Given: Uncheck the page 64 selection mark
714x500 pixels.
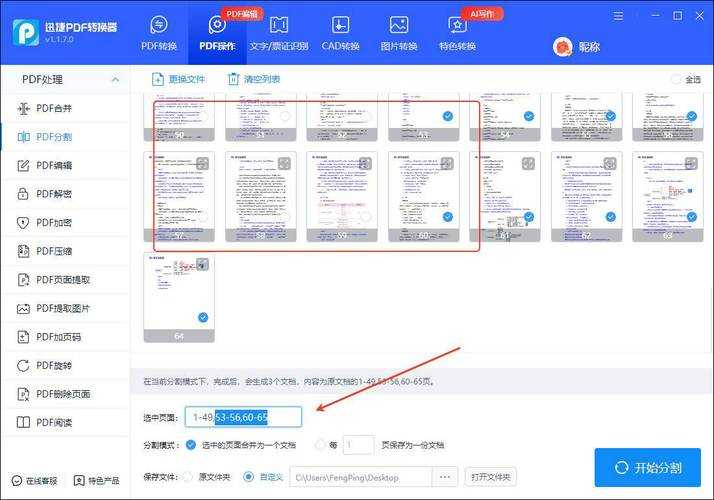Looking at the screenshot, I should click(x=203, y=317).
